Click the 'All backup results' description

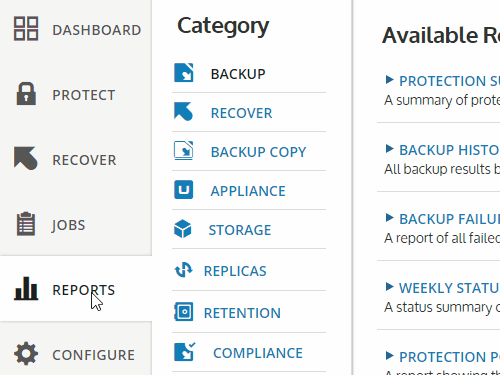click(442, 169)
